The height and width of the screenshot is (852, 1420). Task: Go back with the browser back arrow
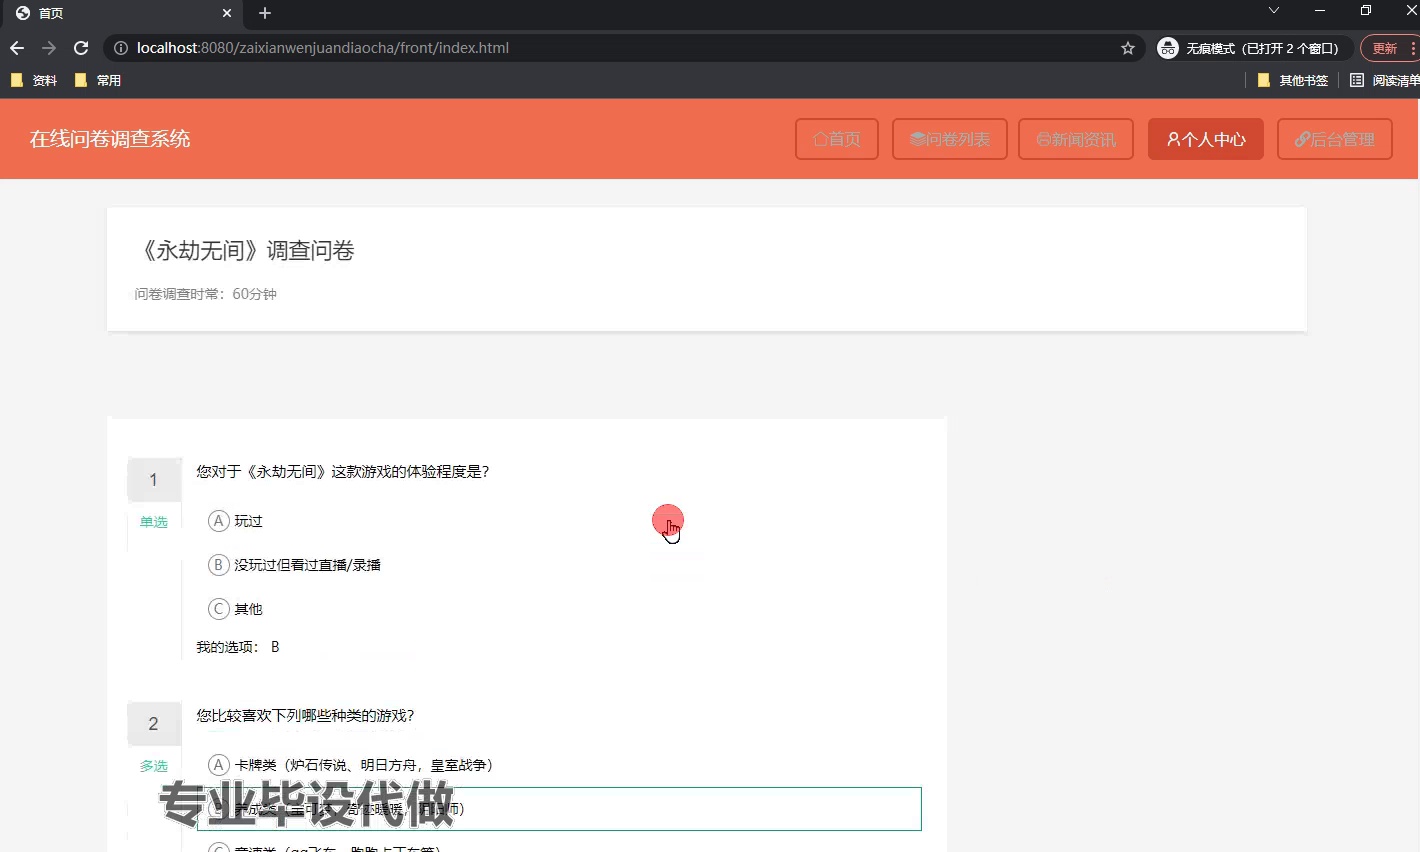17,48
